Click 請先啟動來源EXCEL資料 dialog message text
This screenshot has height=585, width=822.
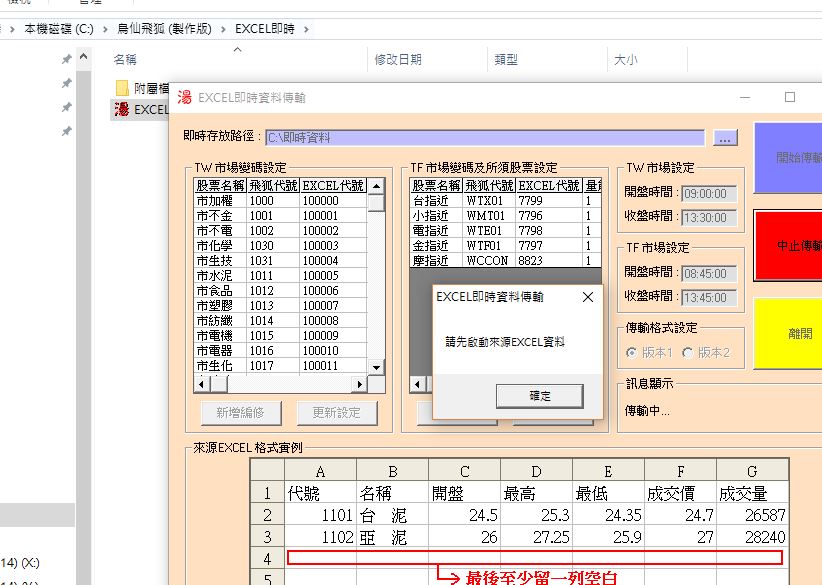coord(505,342)
